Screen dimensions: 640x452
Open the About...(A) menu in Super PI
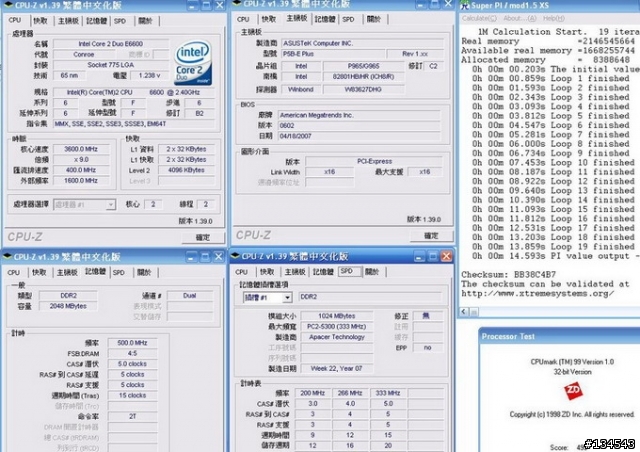tap(520, 18)
